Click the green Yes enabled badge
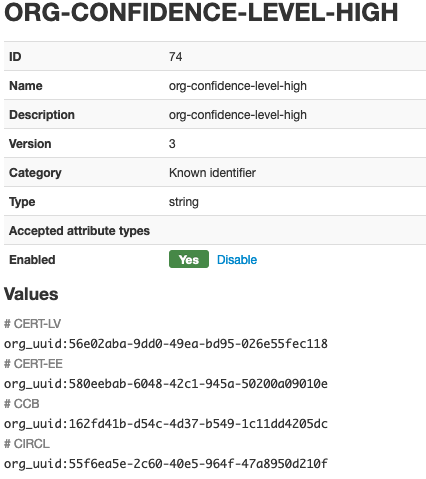426x479 pixels. 189,259
